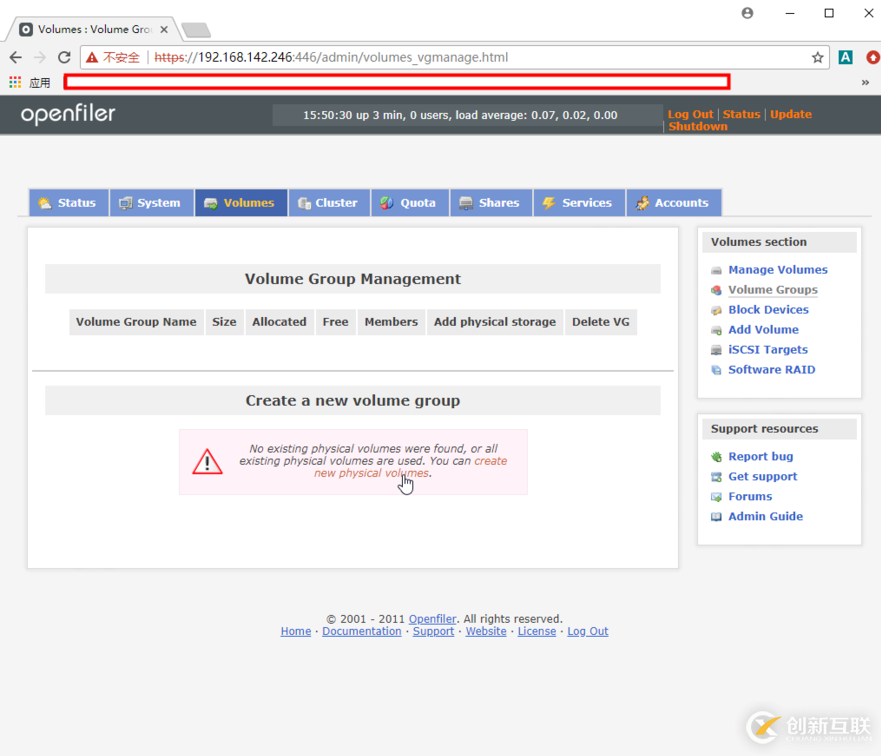This screenshot has height=756, width=881.
Task: Open Manage Volumes in sidebar
Action: pyautogui.click(x=777, y=270)
